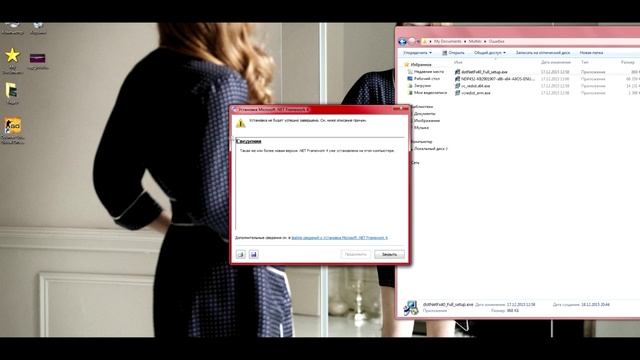
Task: Click the star icon beside Избранное
Action: coord(407,64)
